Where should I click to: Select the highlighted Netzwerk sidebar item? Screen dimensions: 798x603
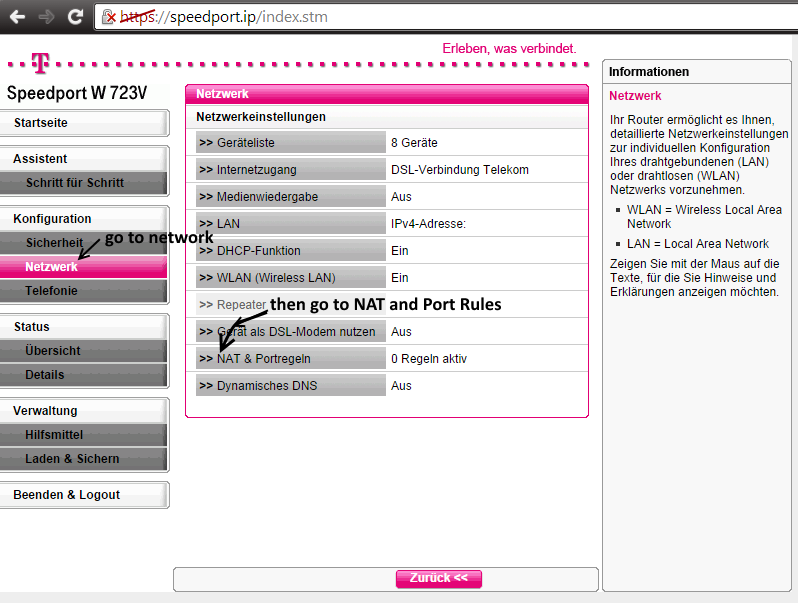pyautogui.click(x=83, y=267)
